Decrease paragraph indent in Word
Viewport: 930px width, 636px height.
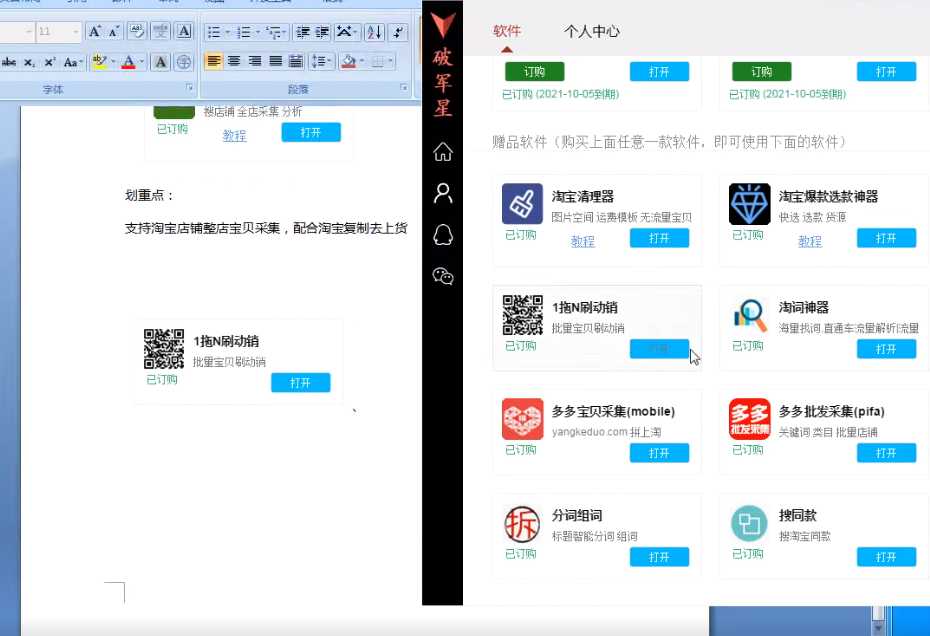(302, 32)
